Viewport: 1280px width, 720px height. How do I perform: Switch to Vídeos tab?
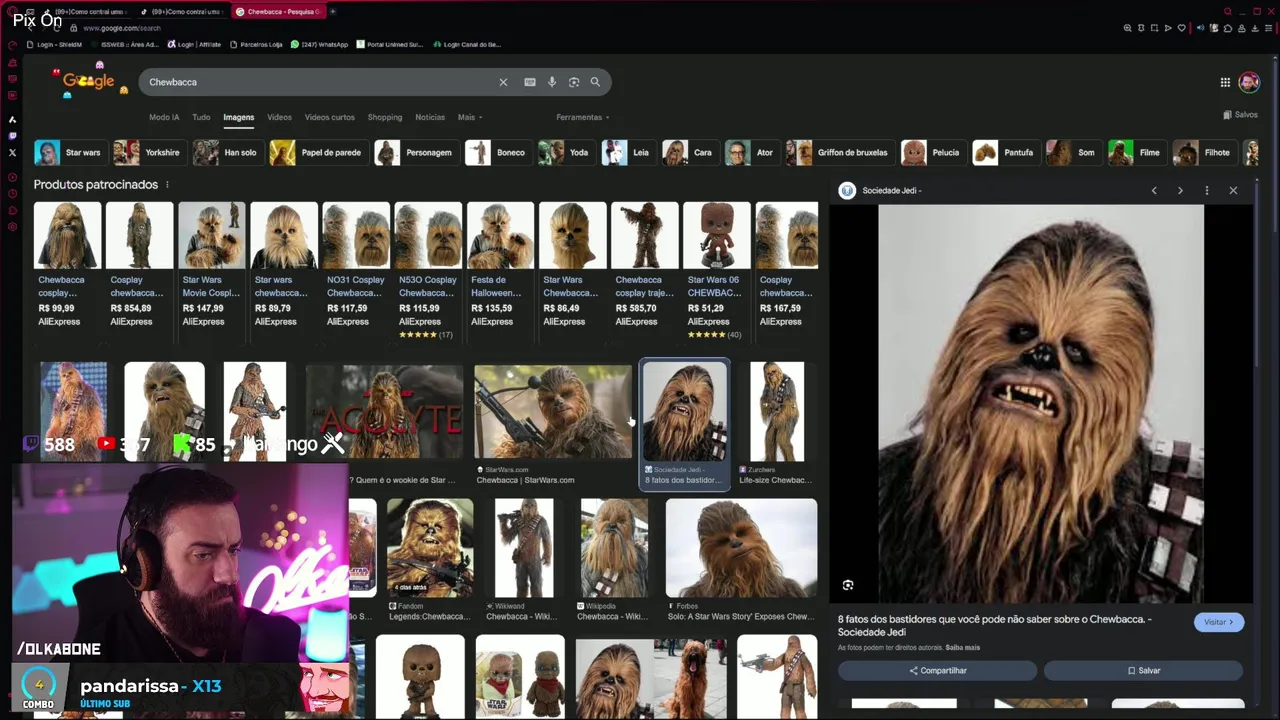click(279, 117)
